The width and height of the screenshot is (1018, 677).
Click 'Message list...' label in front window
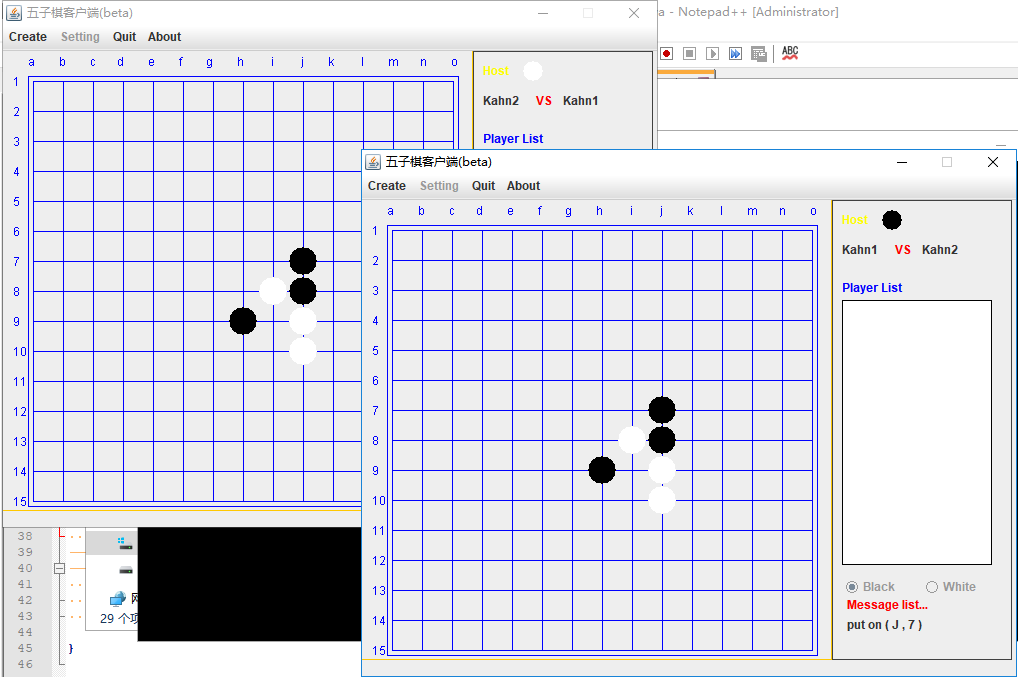[887, 605]
